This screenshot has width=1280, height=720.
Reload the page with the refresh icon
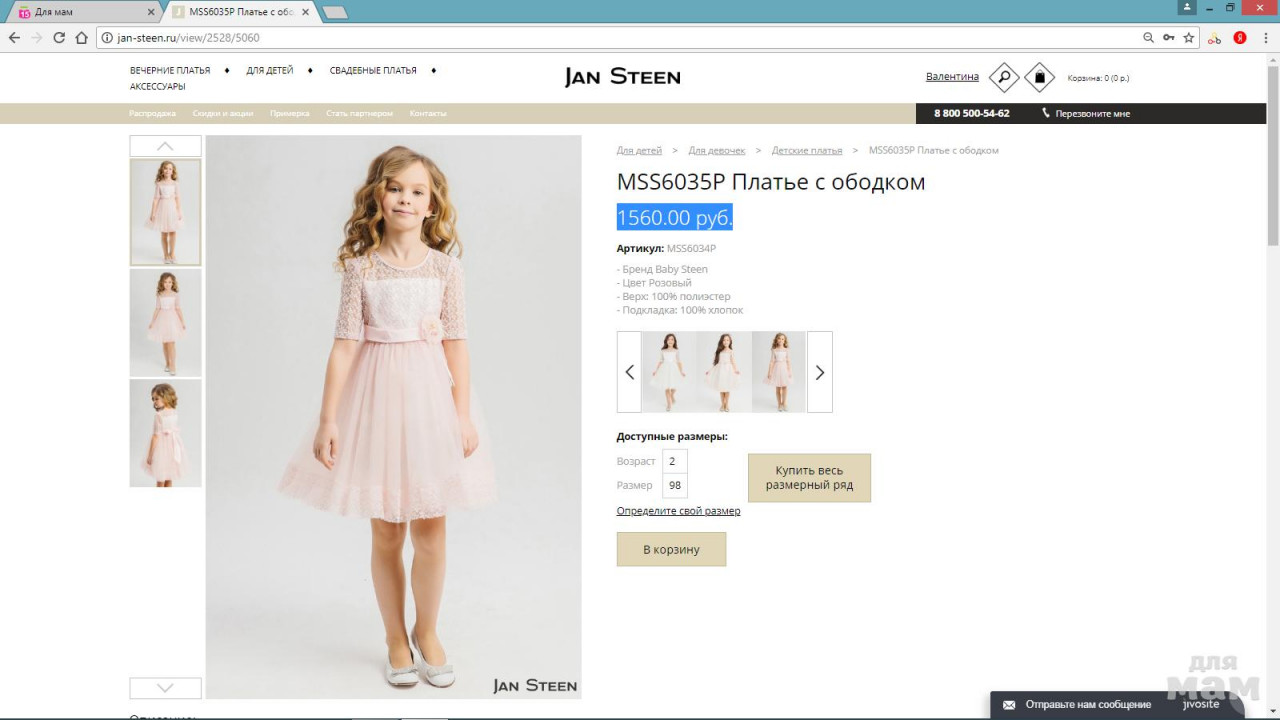coord(59,38)
